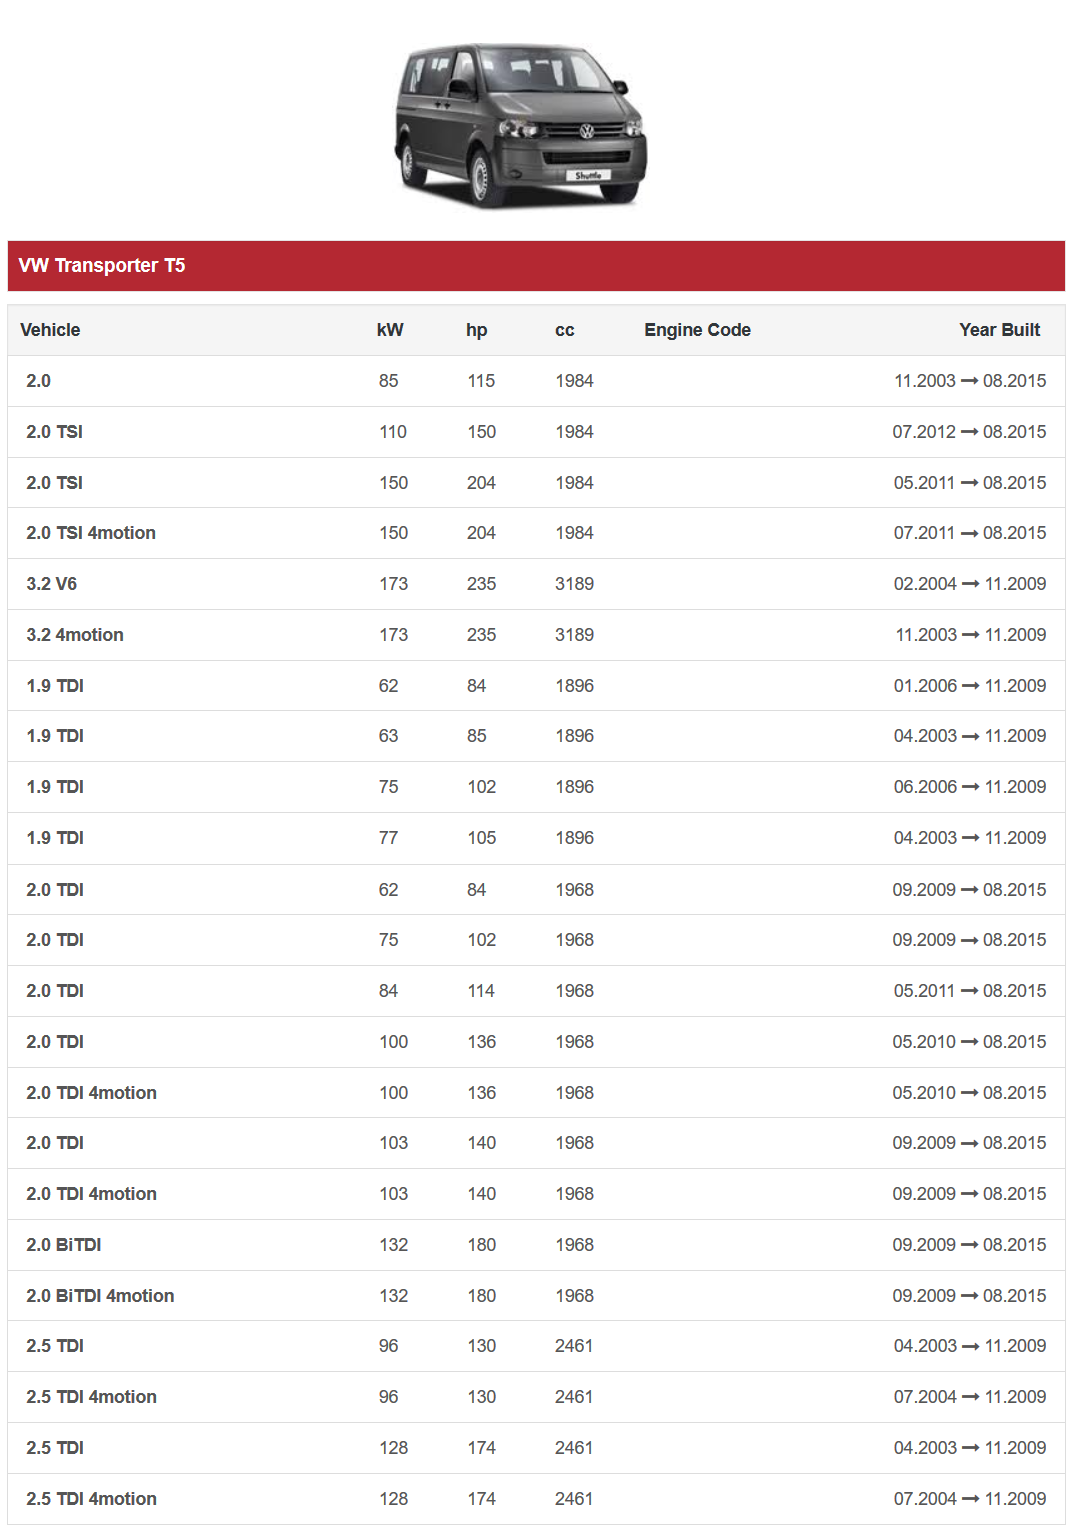The height and width of the screenshot is (1531, 1078).
Task: Click the hp column header
Action: [x=476, y=330]
